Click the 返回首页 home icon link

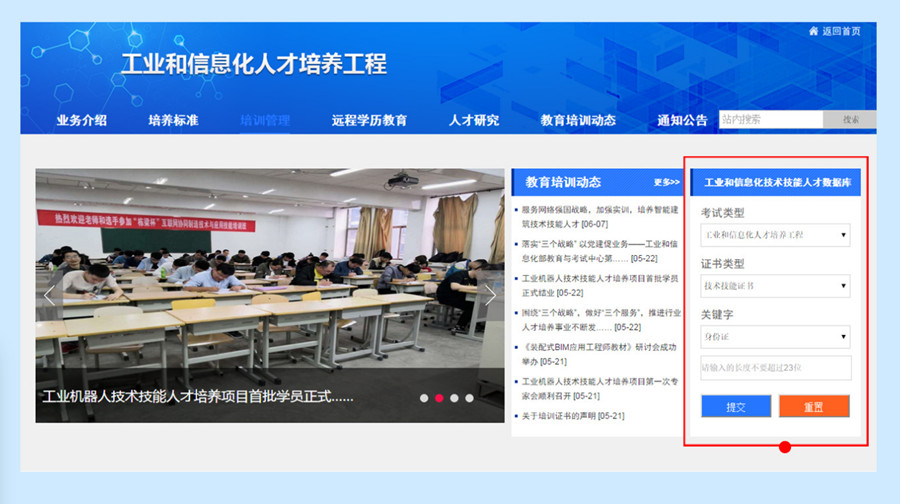[x=834, y=31]
